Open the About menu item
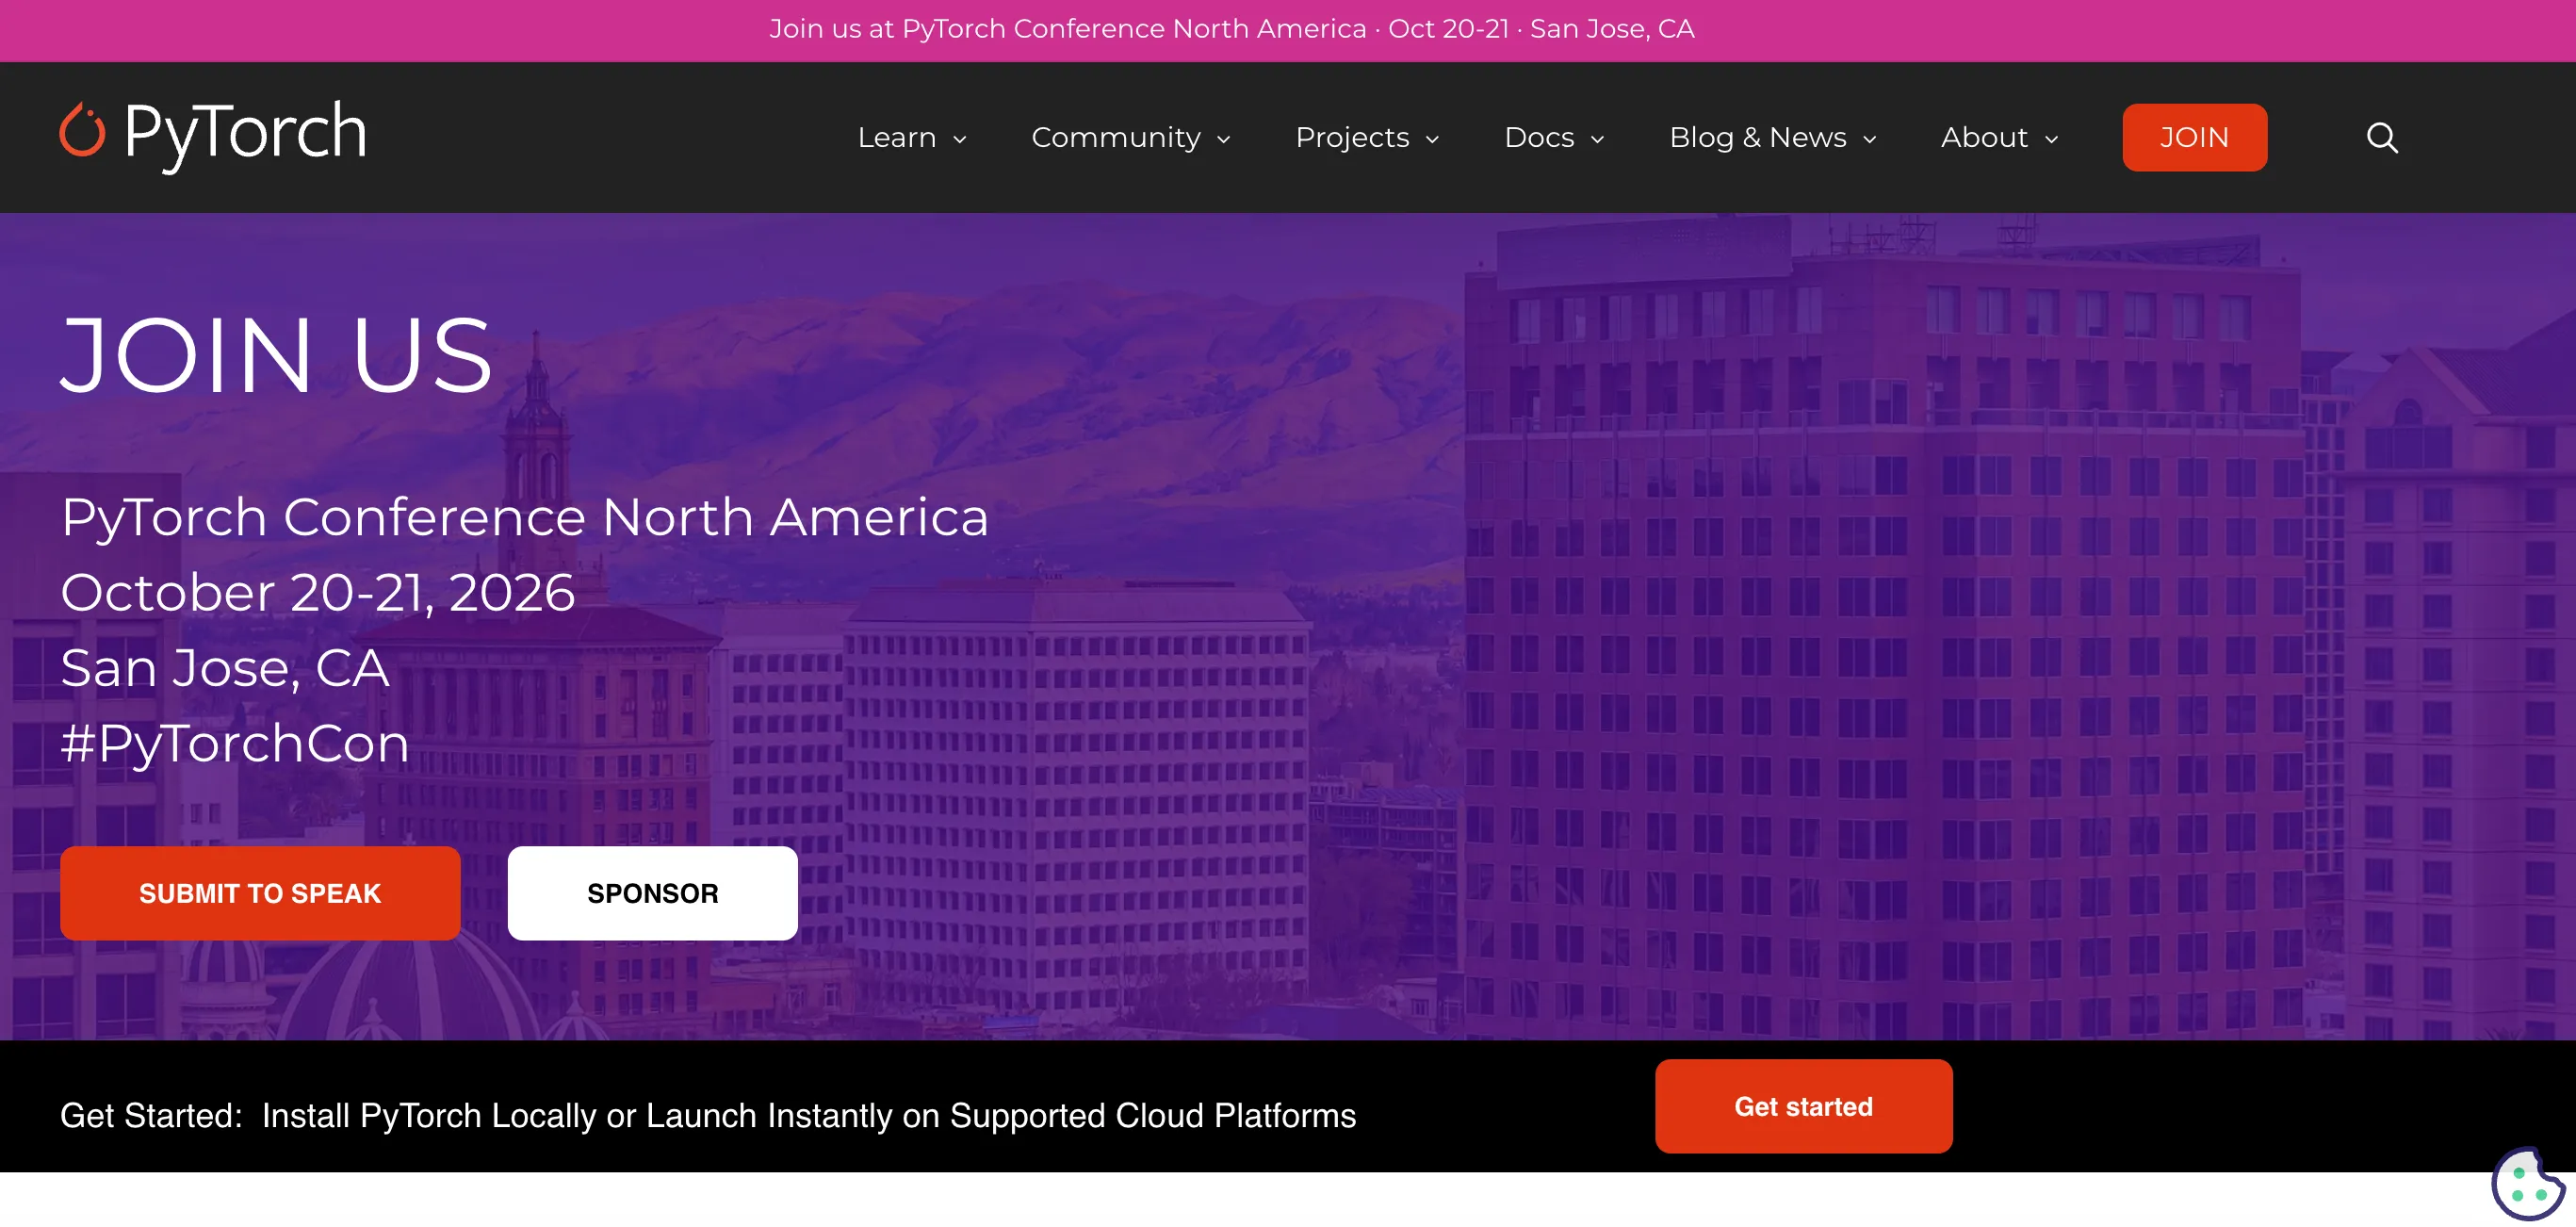2576x1227 pixels. 1984,137
